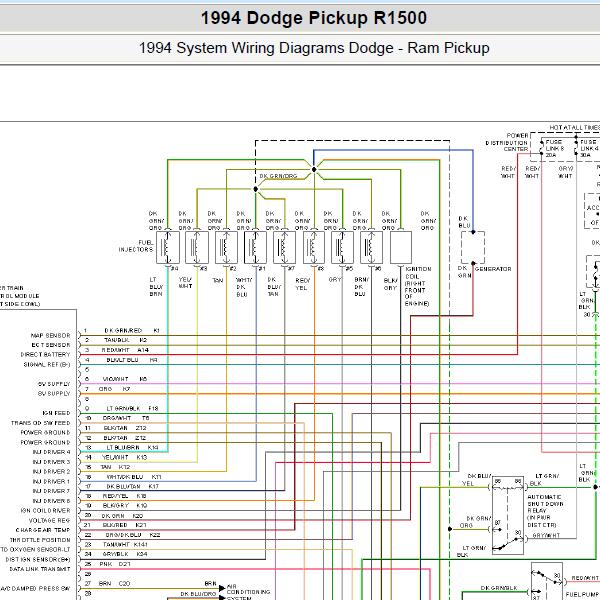Click the "IGN FEED" pin label

point(57,413)
